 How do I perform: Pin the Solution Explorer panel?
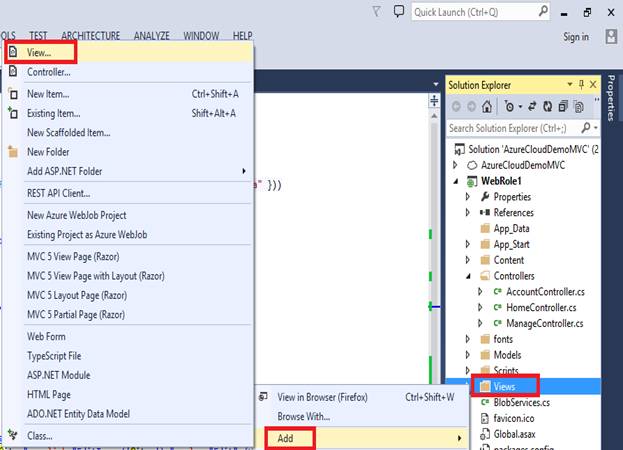(581, 84)
